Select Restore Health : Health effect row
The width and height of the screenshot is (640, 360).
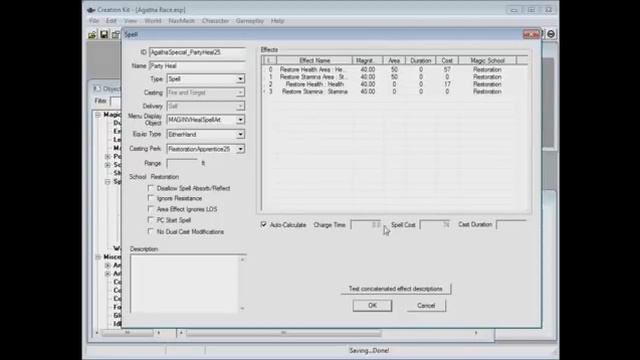[x=394, y=84]
